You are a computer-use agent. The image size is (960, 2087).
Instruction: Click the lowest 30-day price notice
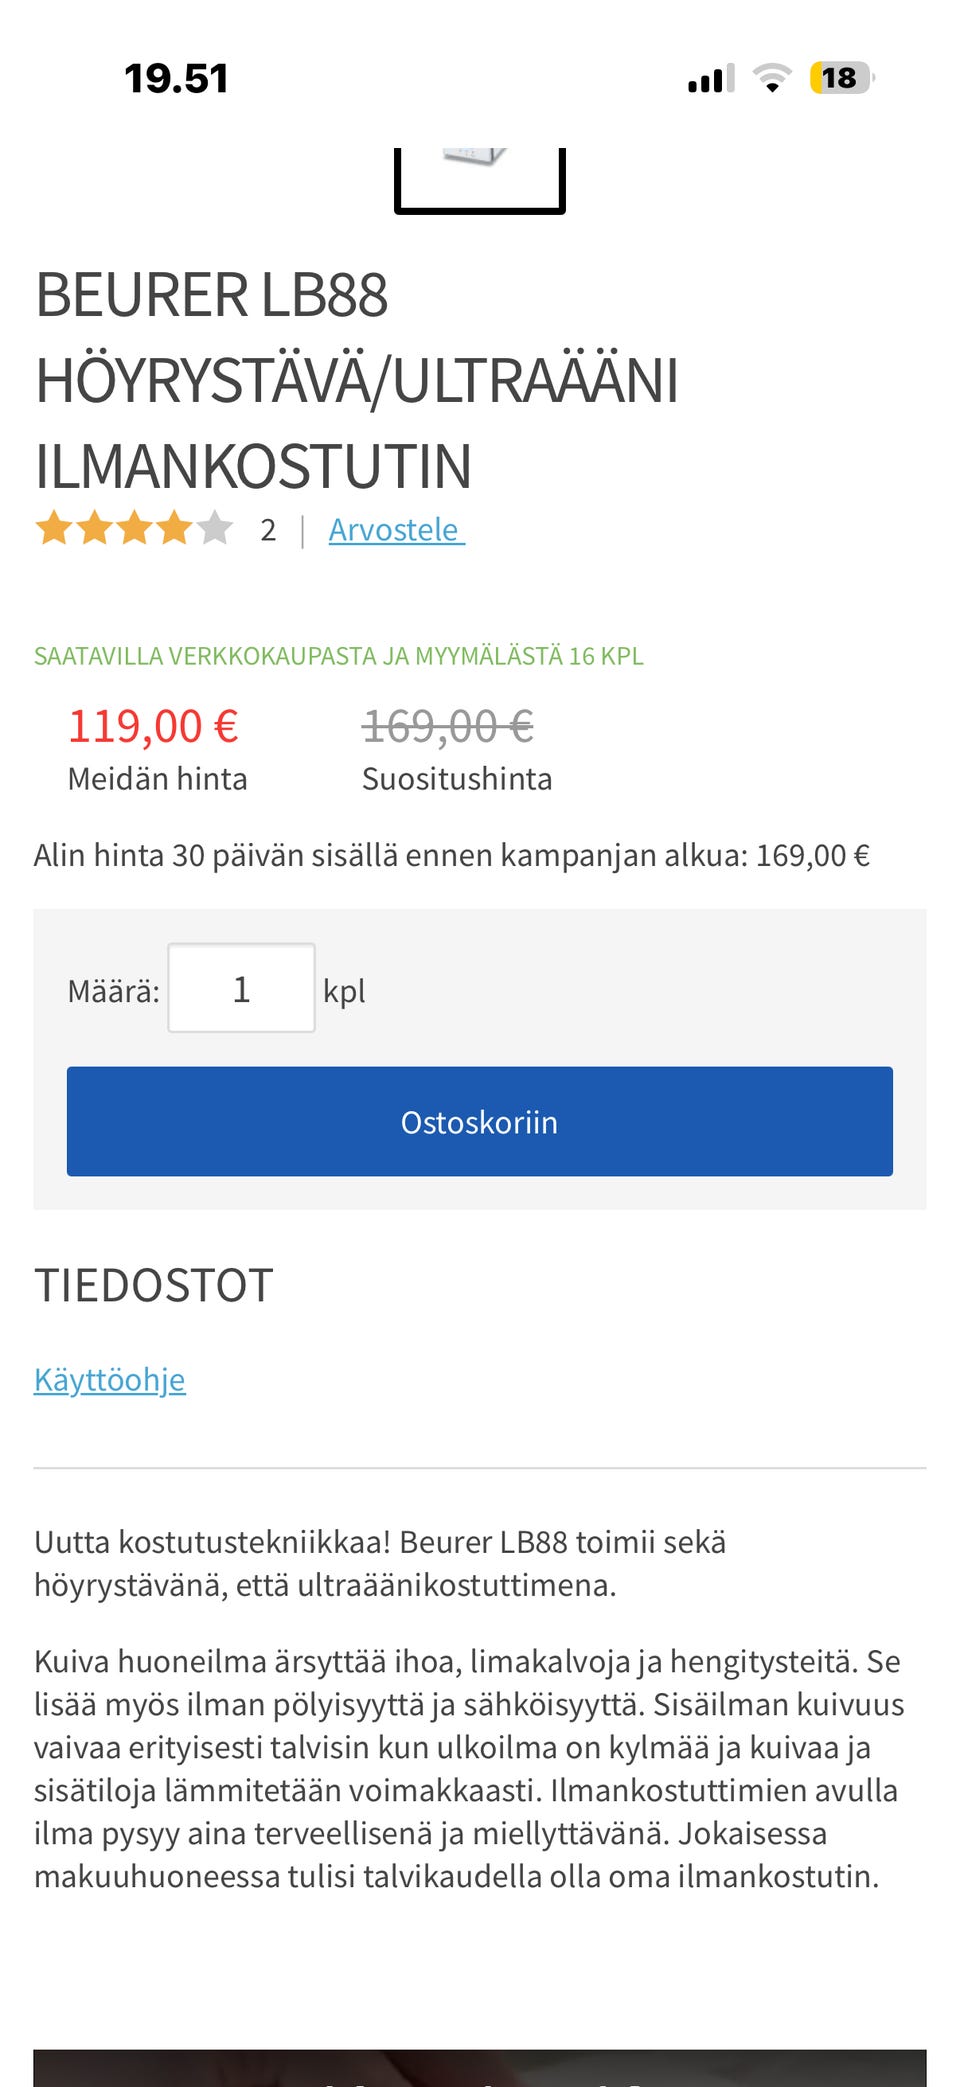452,856
